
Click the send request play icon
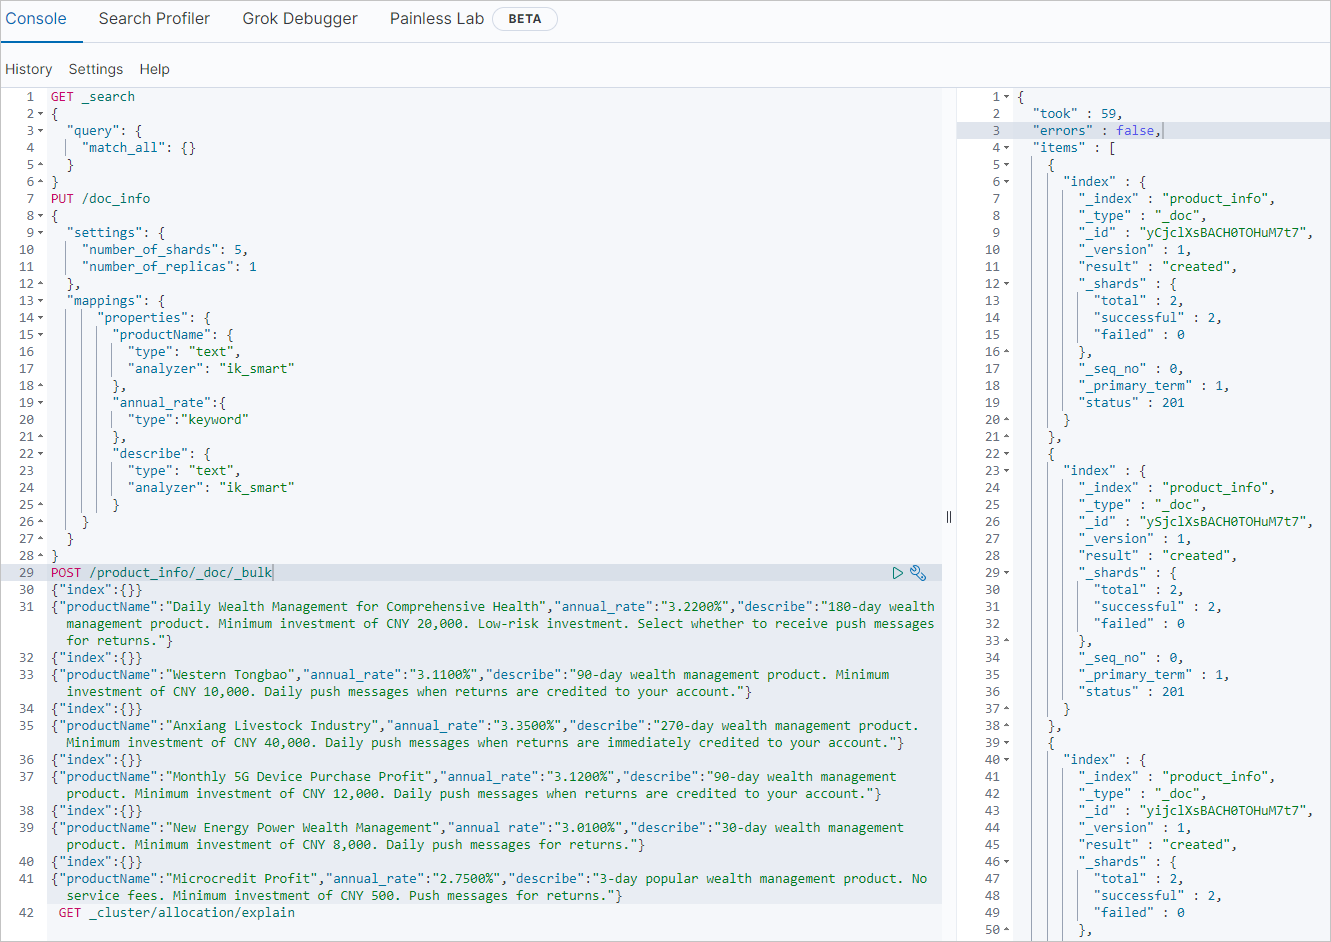897,573
